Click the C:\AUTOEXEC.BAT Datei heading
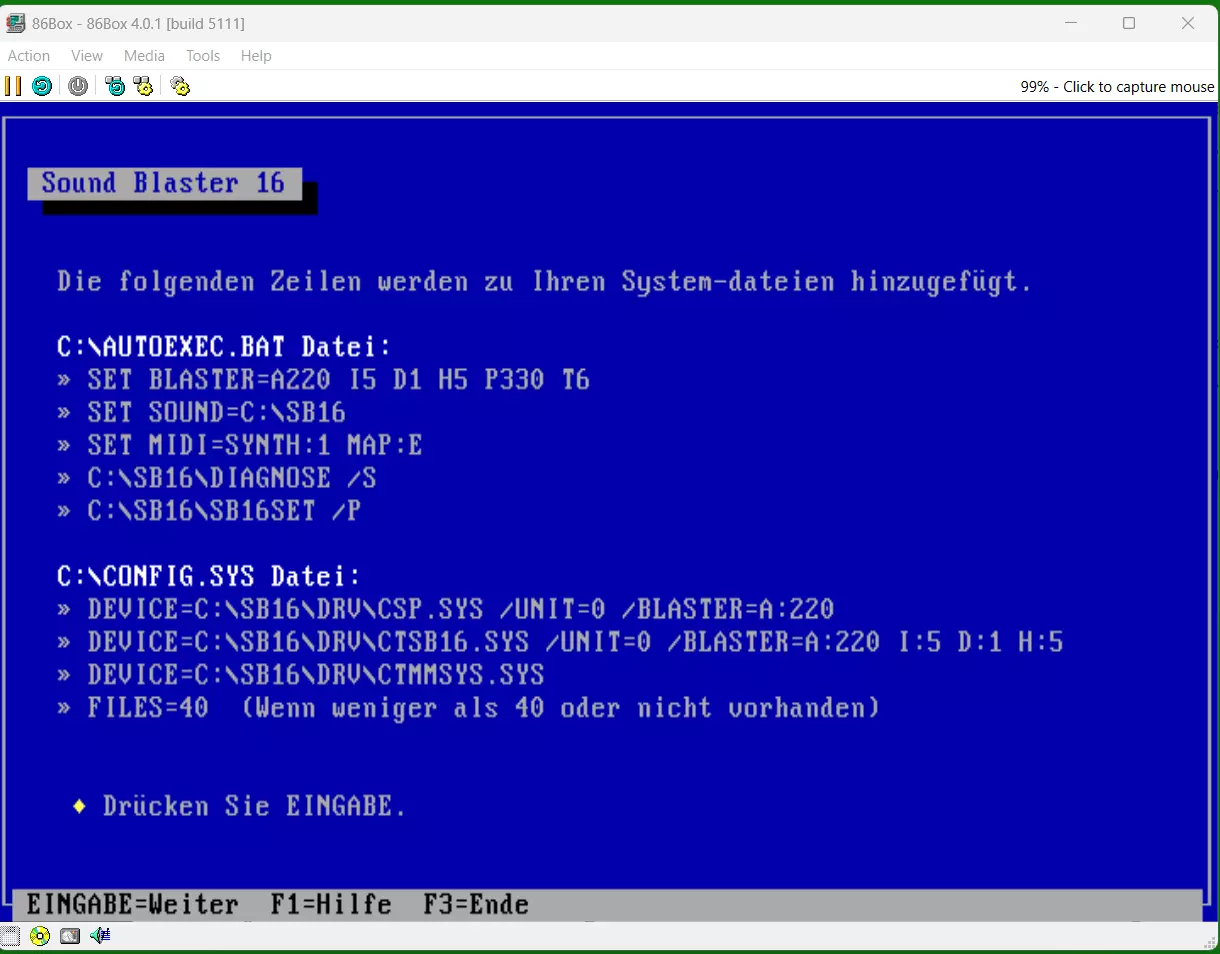The height and width of the screenshot is (954, 1220). (225, 347)
